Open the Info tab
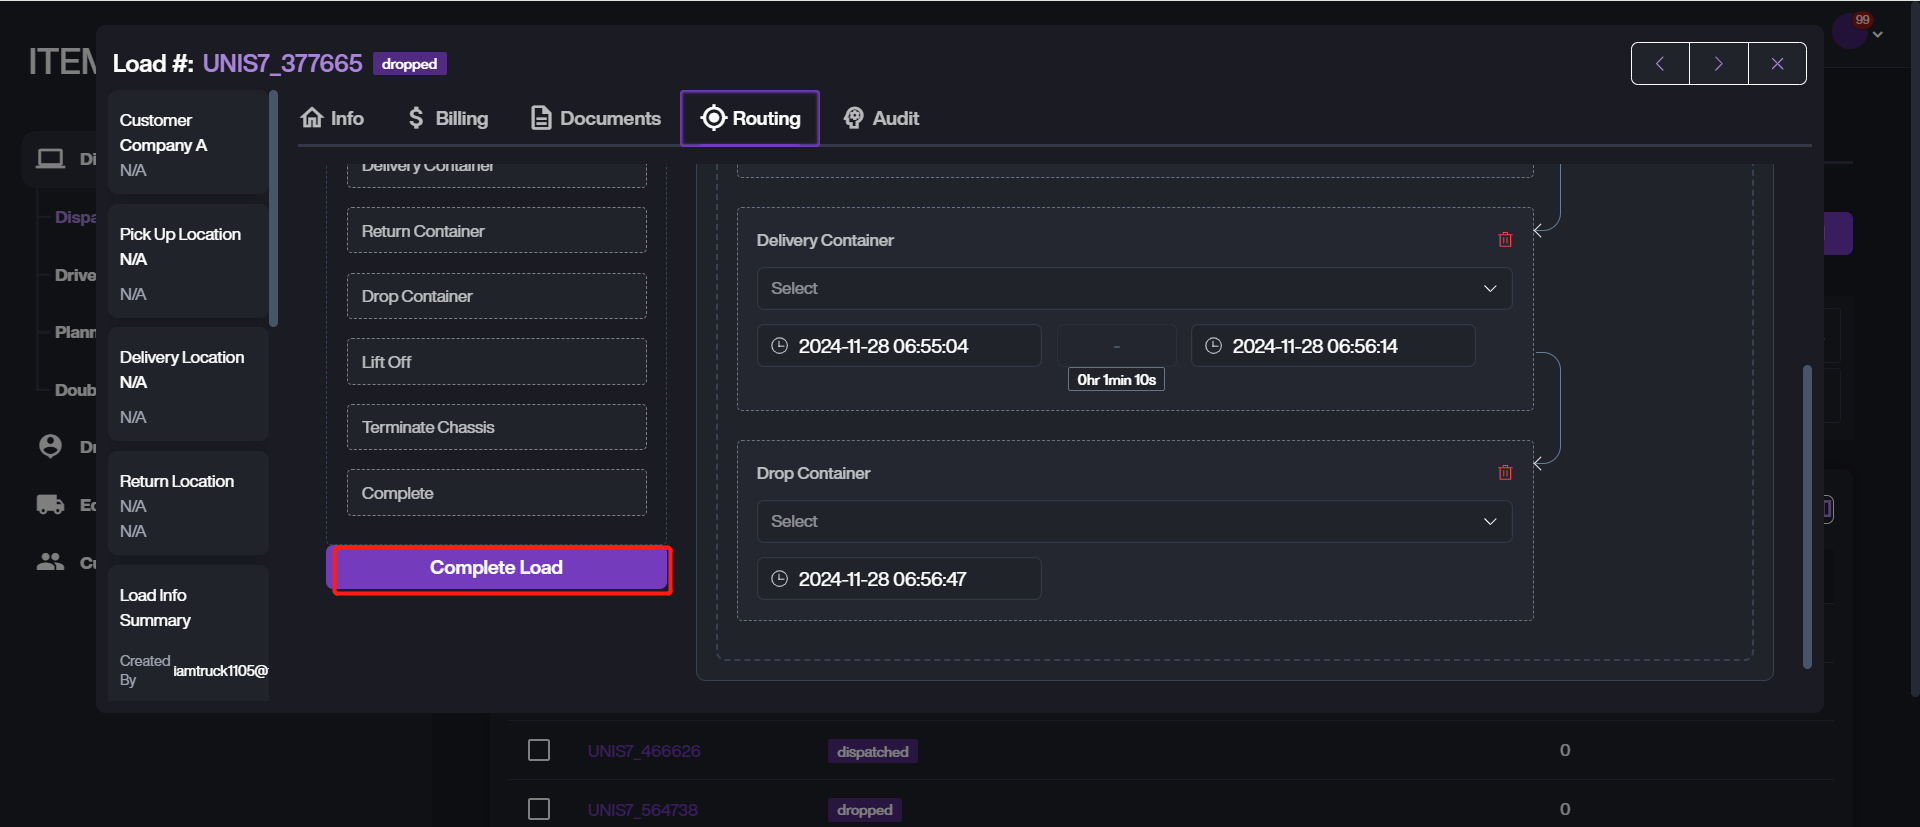 [332, 118]
